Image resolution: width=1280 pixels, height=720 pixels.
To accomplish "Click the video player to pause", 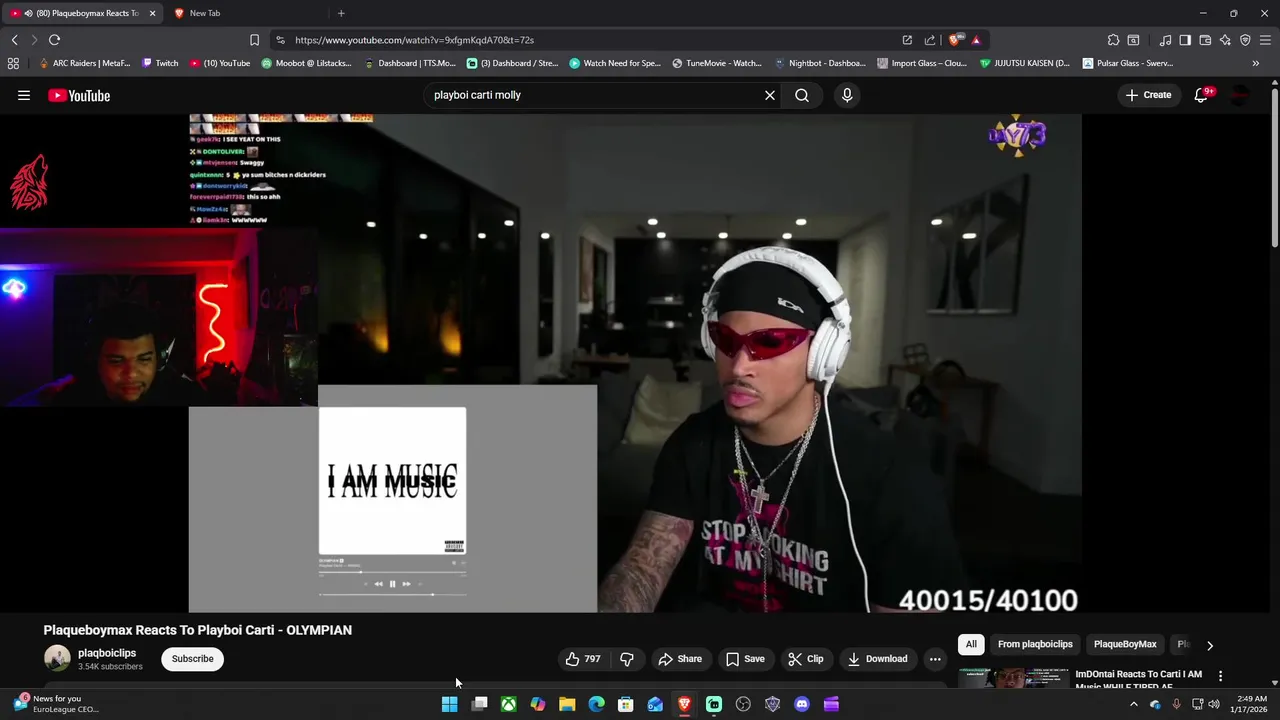I will pyautogui.click(x=635, y=362).
